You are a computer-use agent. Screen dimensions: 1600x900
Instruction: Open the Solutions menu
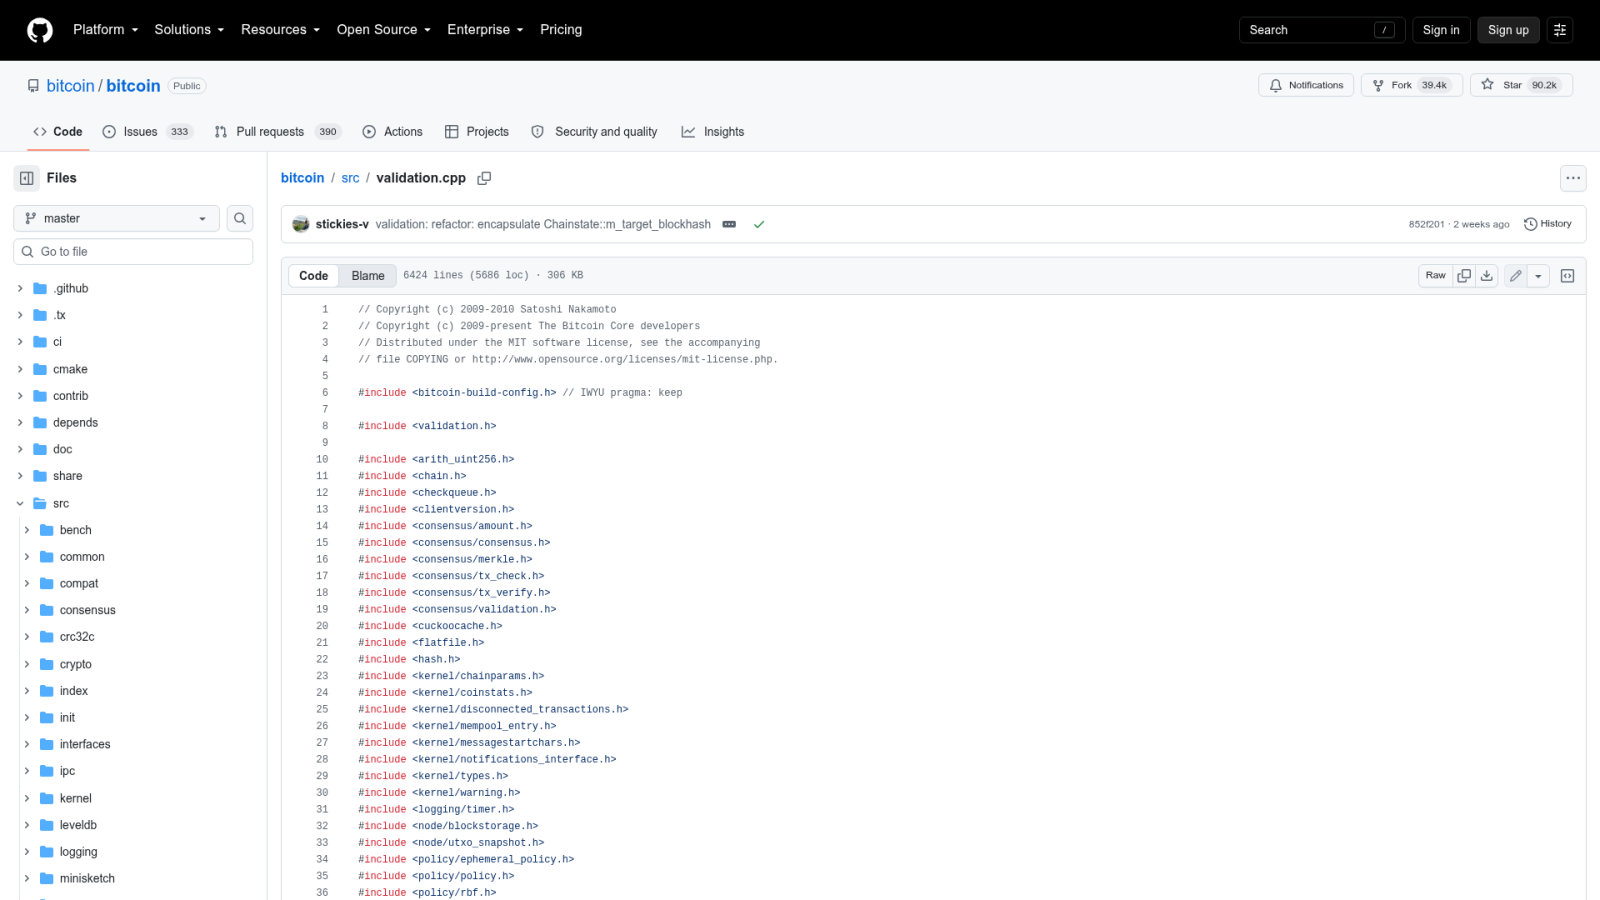tap(189, 30)
